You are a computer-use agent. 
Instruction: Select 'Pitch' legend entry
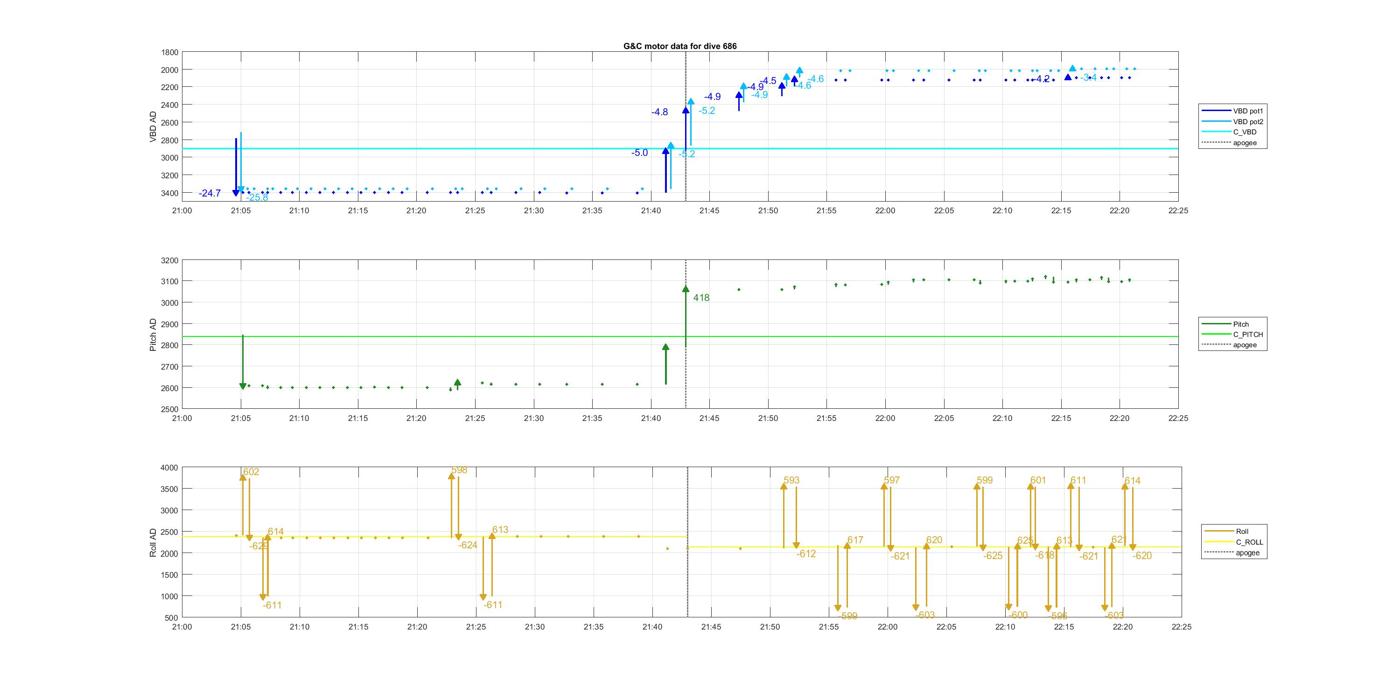click(1241, 324)
